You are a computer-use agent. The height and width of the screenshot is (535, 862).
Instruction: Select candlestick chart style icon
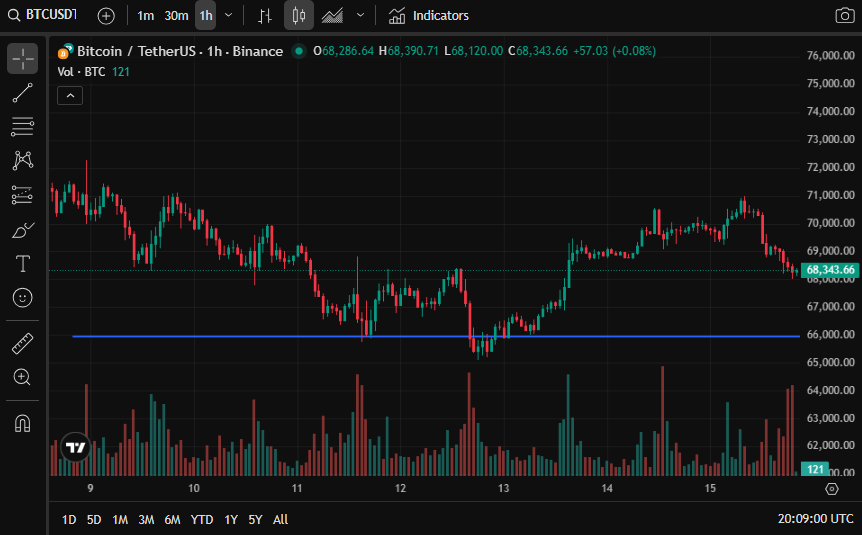point(299,15)
